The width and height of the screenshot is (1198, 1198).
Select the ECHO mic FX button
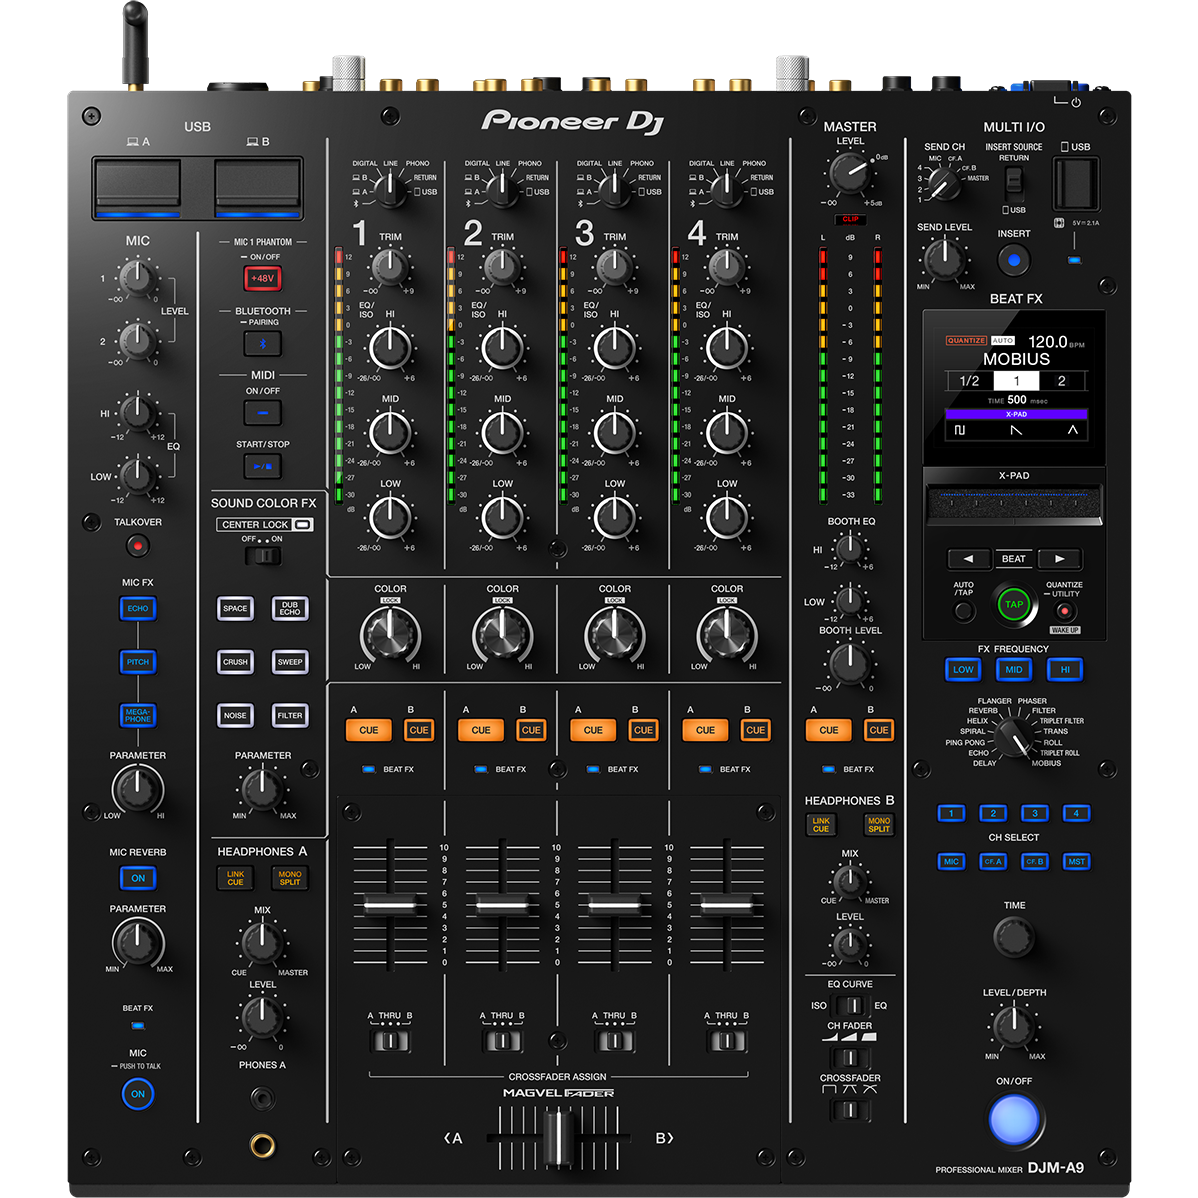coord(138,609)
